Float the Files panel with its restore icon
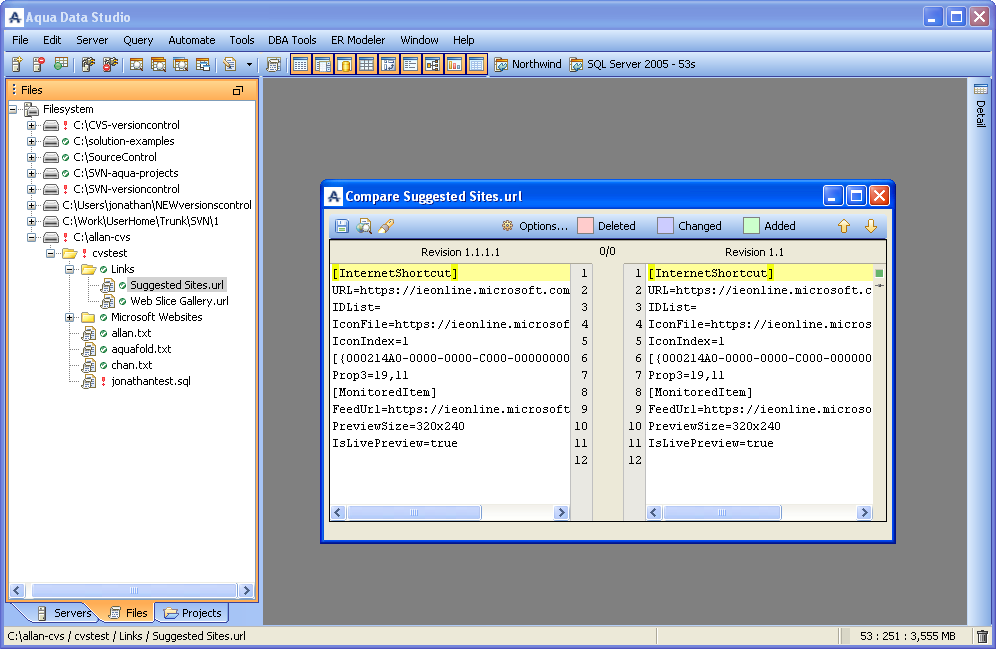This screenshot has width=996, height=649. pyautogui.click(x=238, y=90)
